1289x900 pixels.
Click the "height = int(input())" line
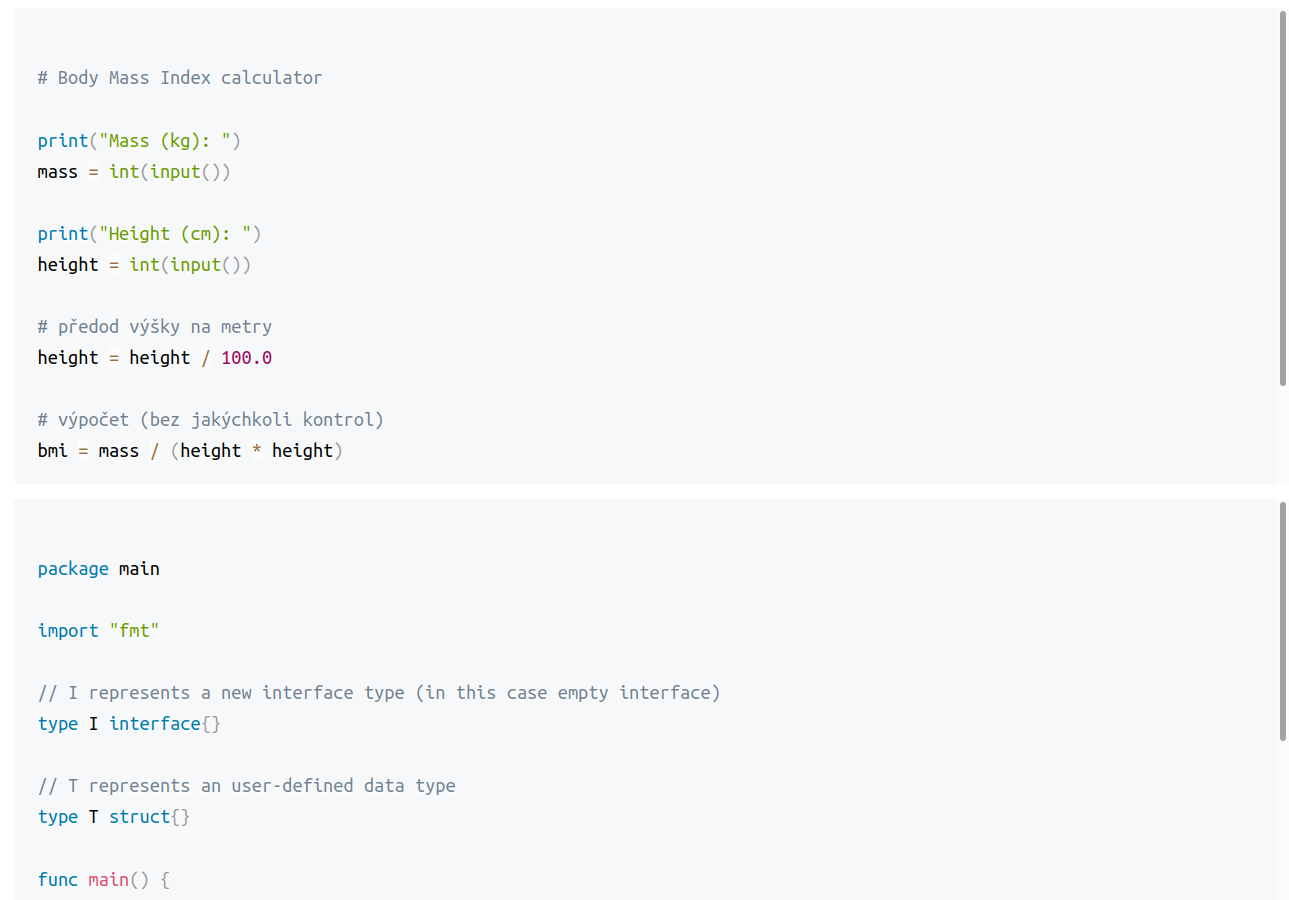[144, 265]
